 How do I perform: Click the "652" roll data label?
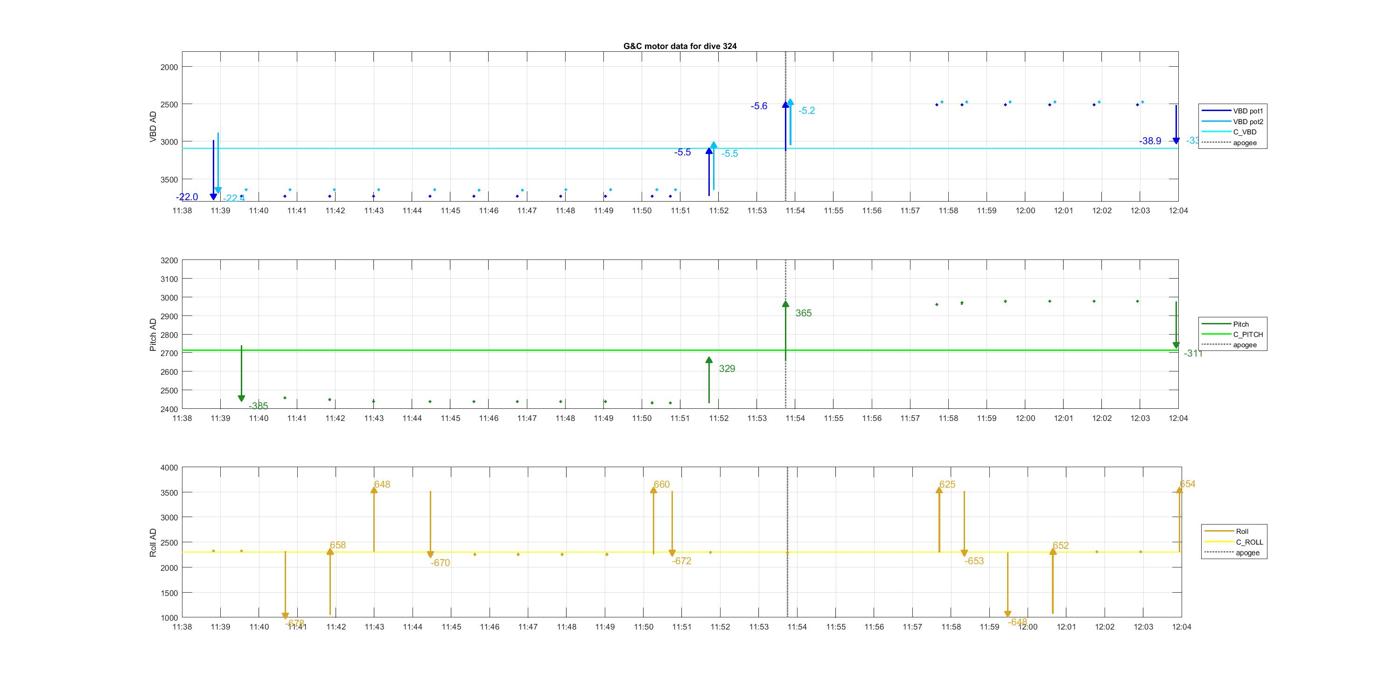pos(1060,545)
